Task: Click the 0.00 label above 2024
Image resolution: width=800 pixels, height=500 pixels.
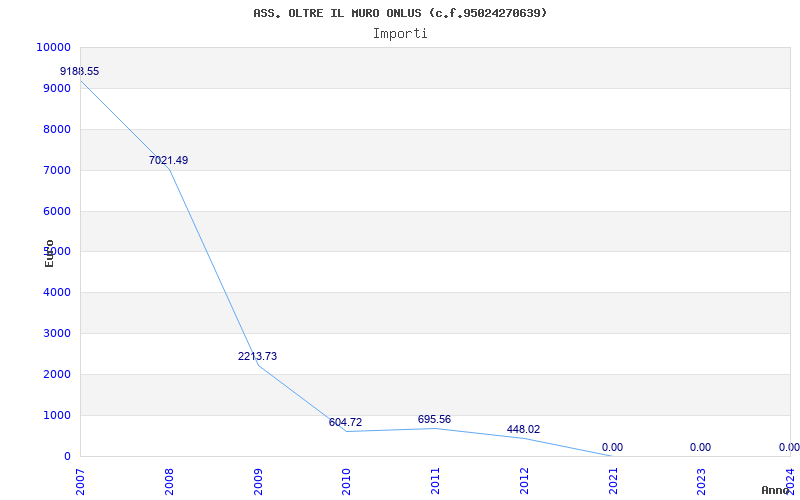Action: tap(789, 447)
